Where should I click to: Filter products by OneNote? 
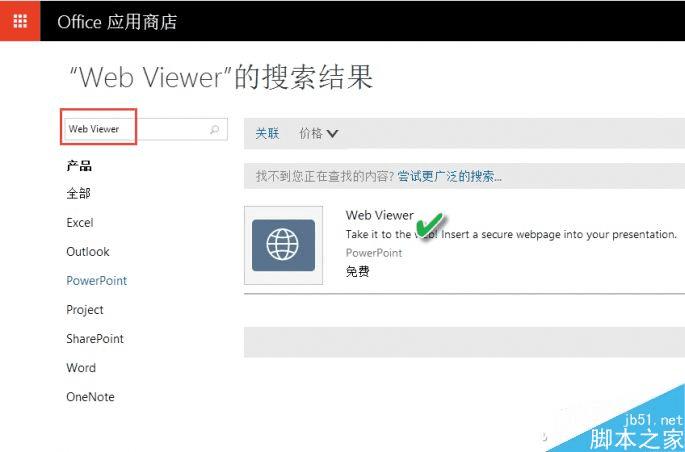pyautogui.click(x=90, y=397)
